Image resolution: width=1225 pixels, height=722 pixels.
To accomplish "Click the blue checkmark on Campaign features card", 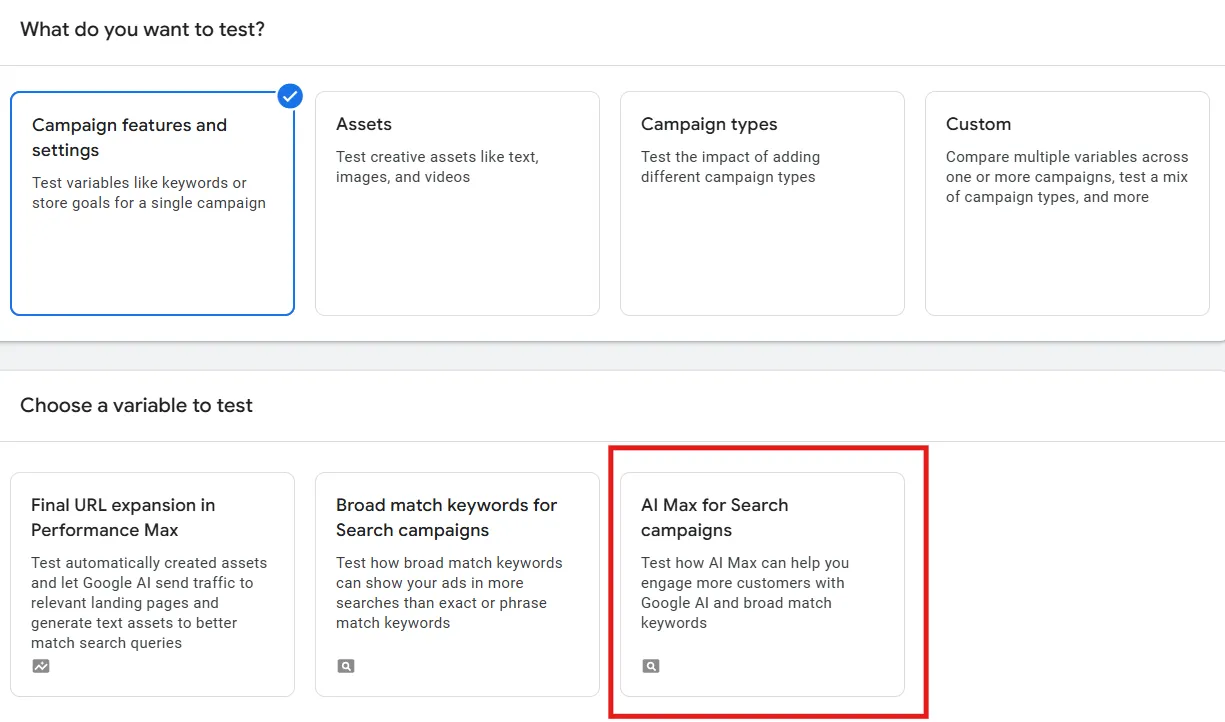I will (x=290, y=96).
